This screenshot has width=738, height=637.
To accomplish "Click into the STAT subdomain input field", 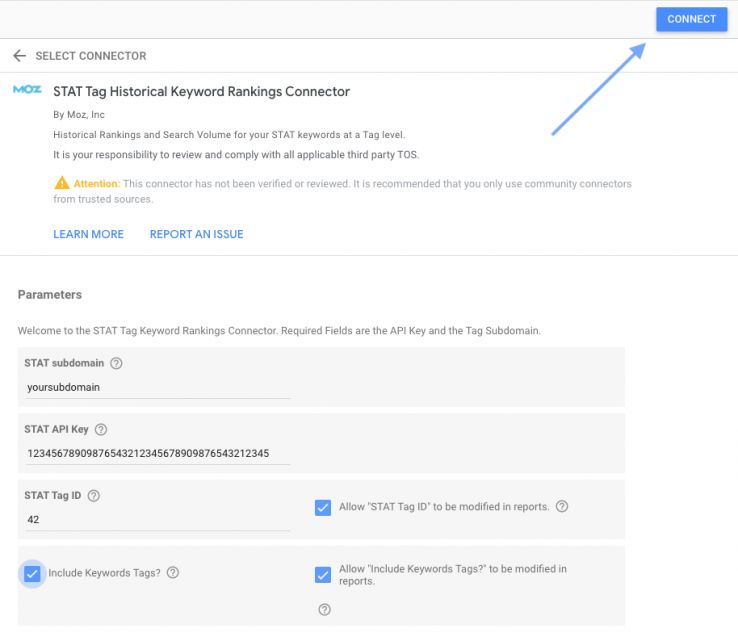I will tap(158, 387).
